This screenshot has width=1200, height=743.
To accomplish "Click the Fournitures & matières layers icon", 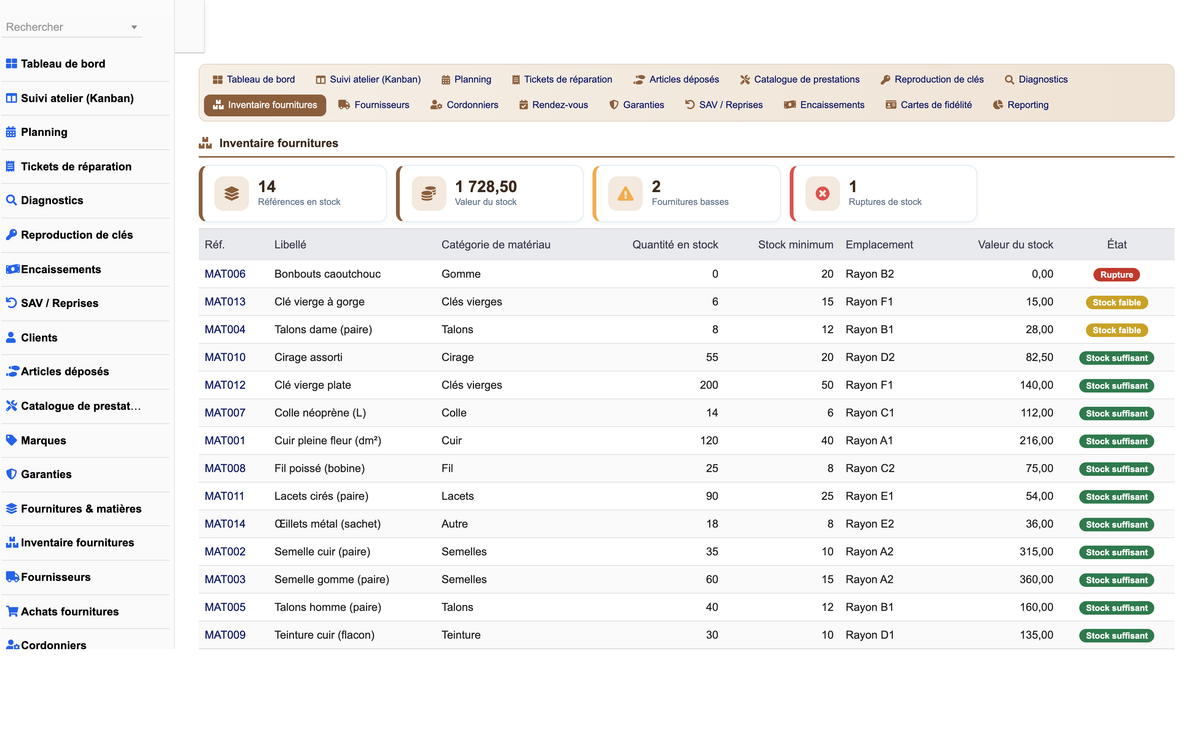I will click(12, 508).
